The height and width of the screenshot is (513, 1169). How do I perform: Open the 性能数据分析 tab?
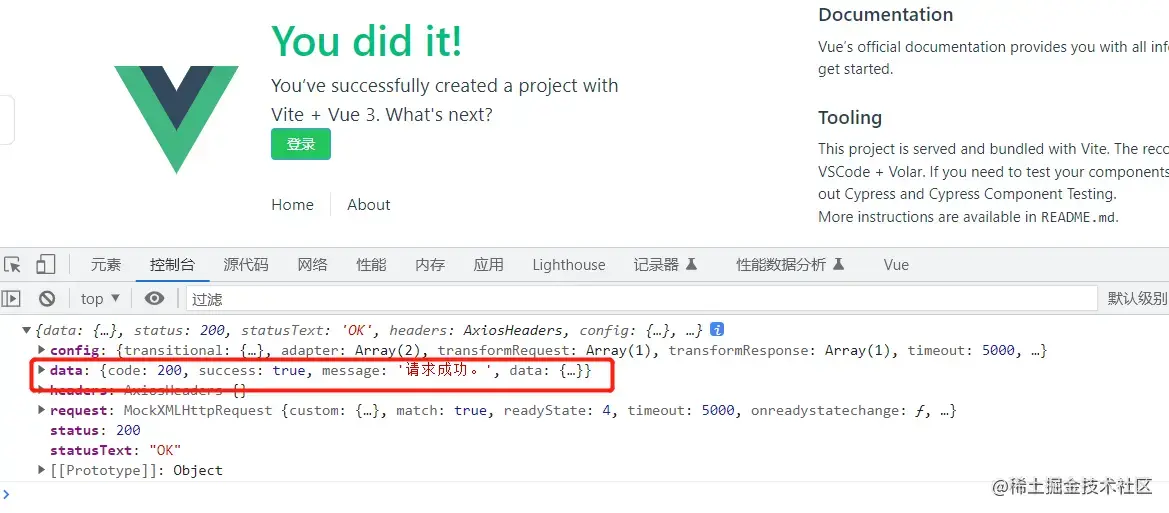(x=790, y=265)
